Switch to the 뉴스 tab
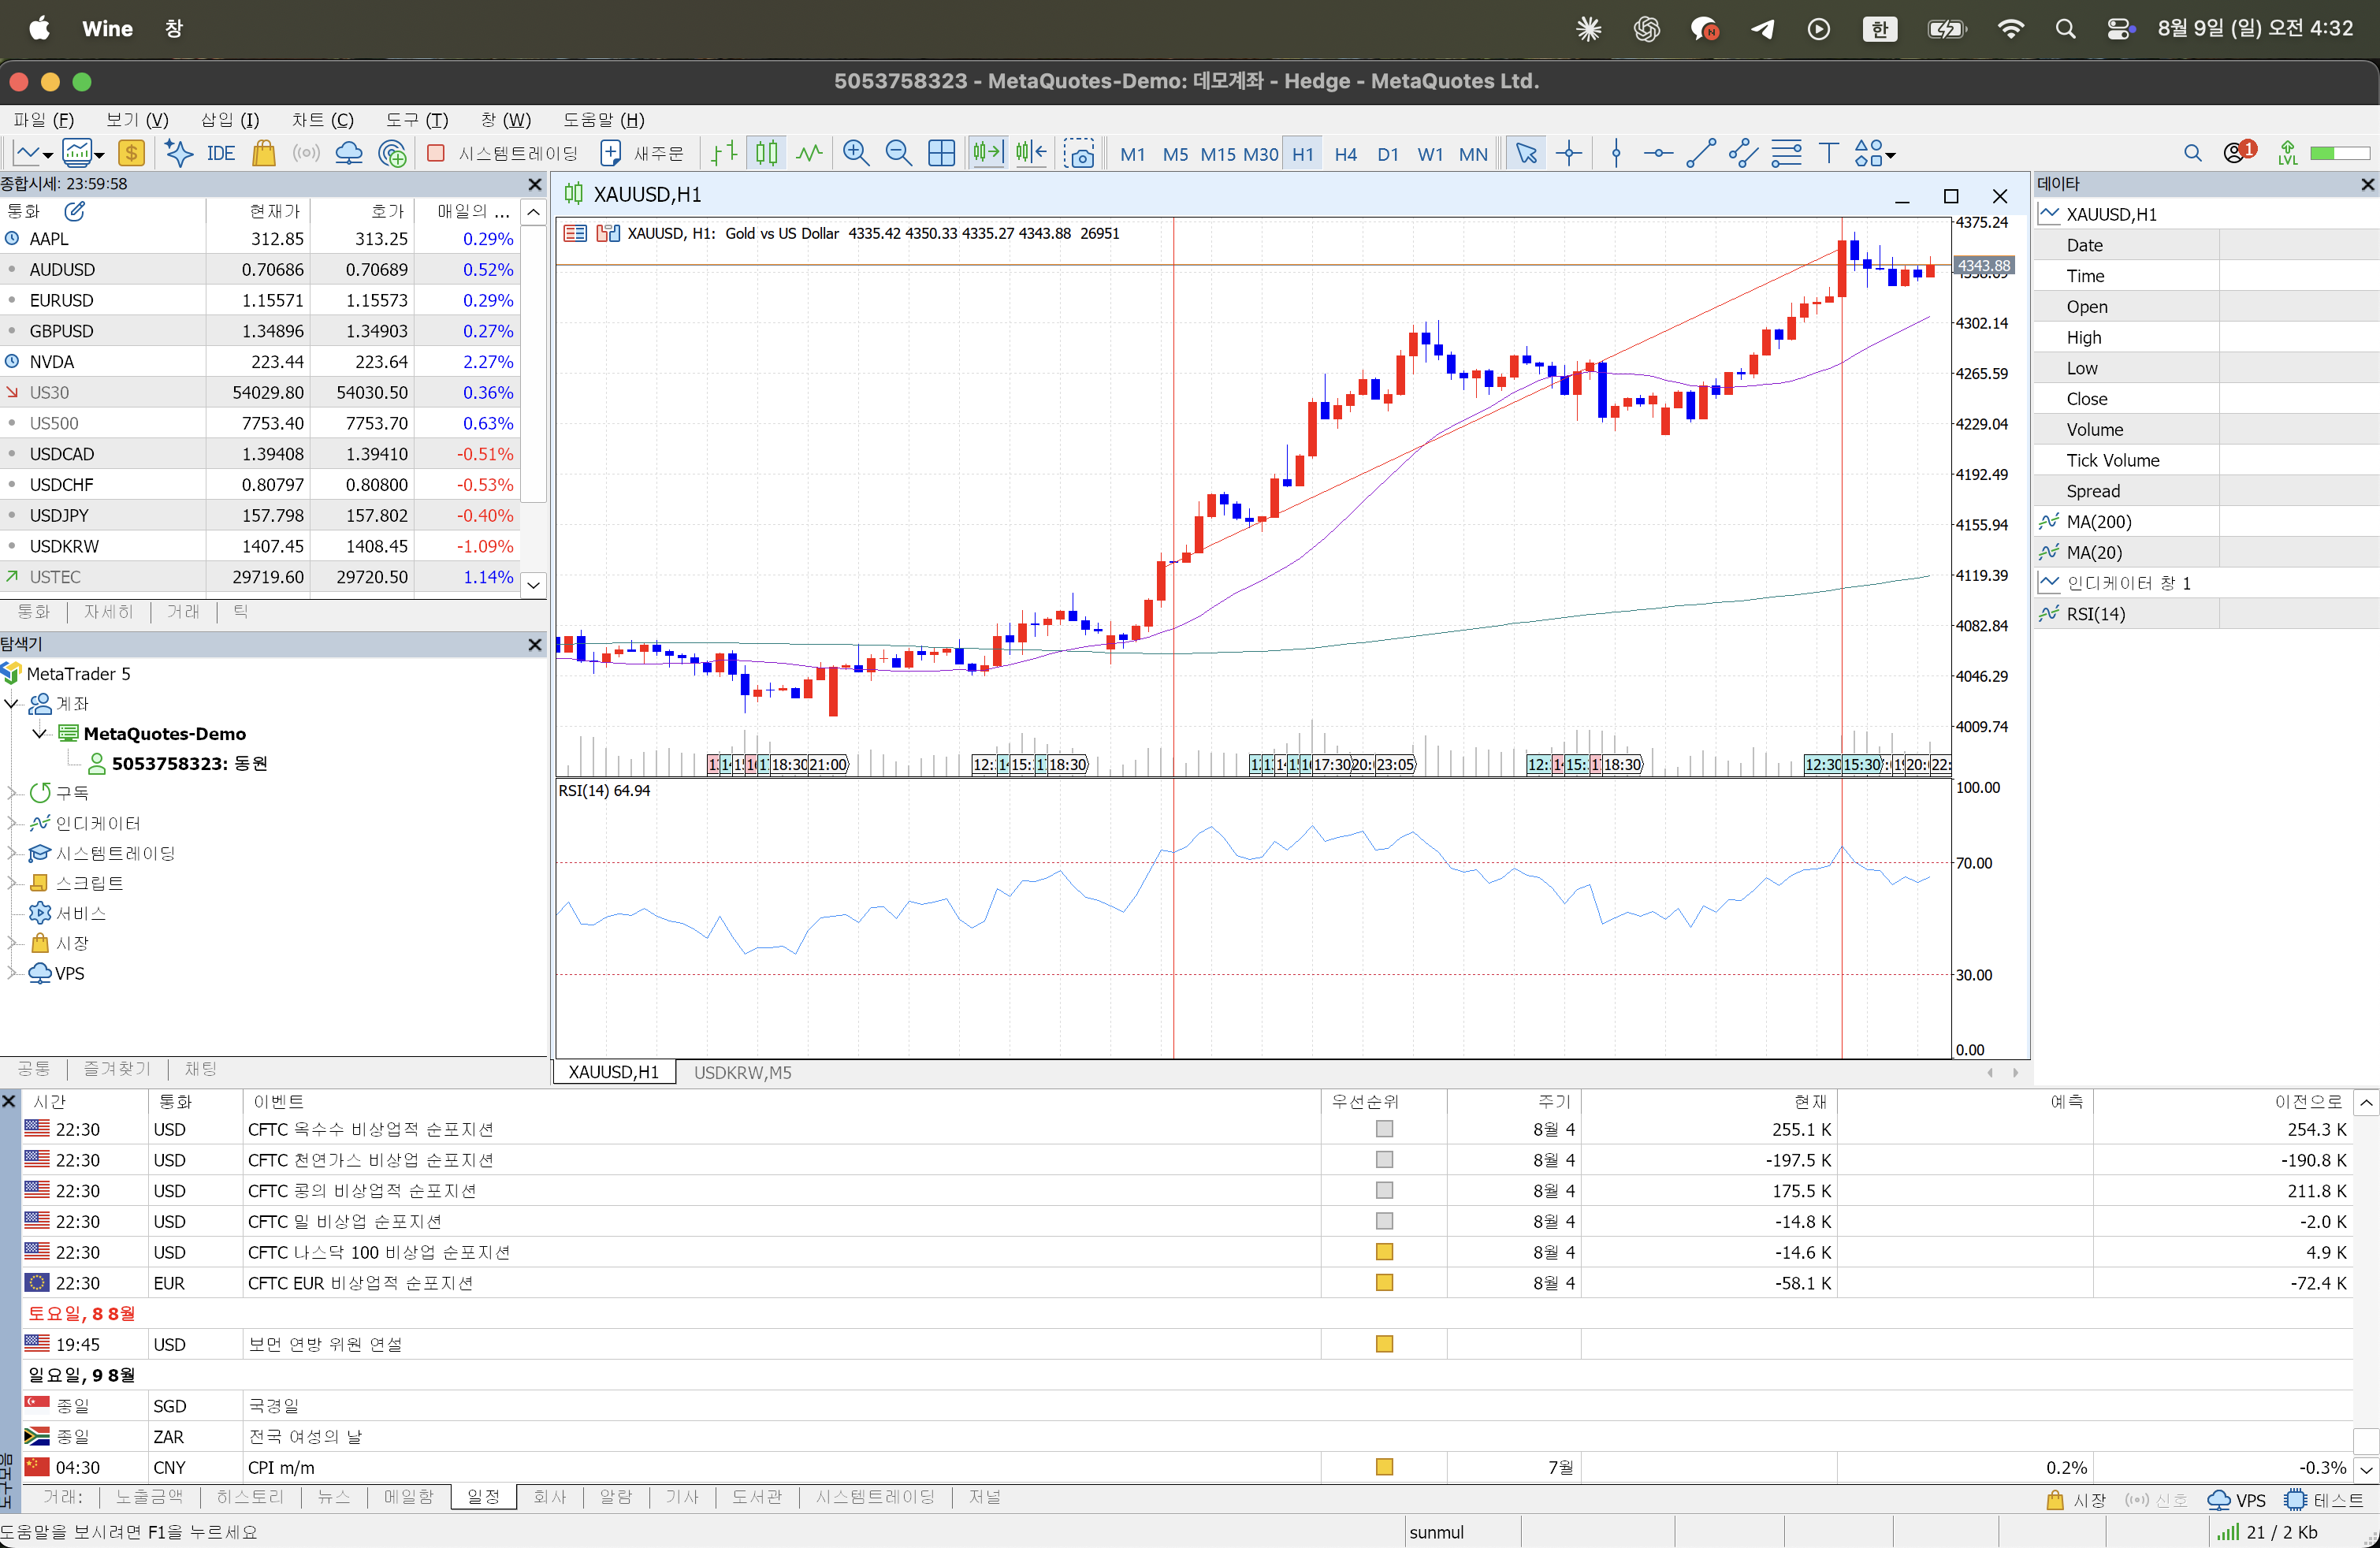2380x1548 pixels. point(333,1497)
